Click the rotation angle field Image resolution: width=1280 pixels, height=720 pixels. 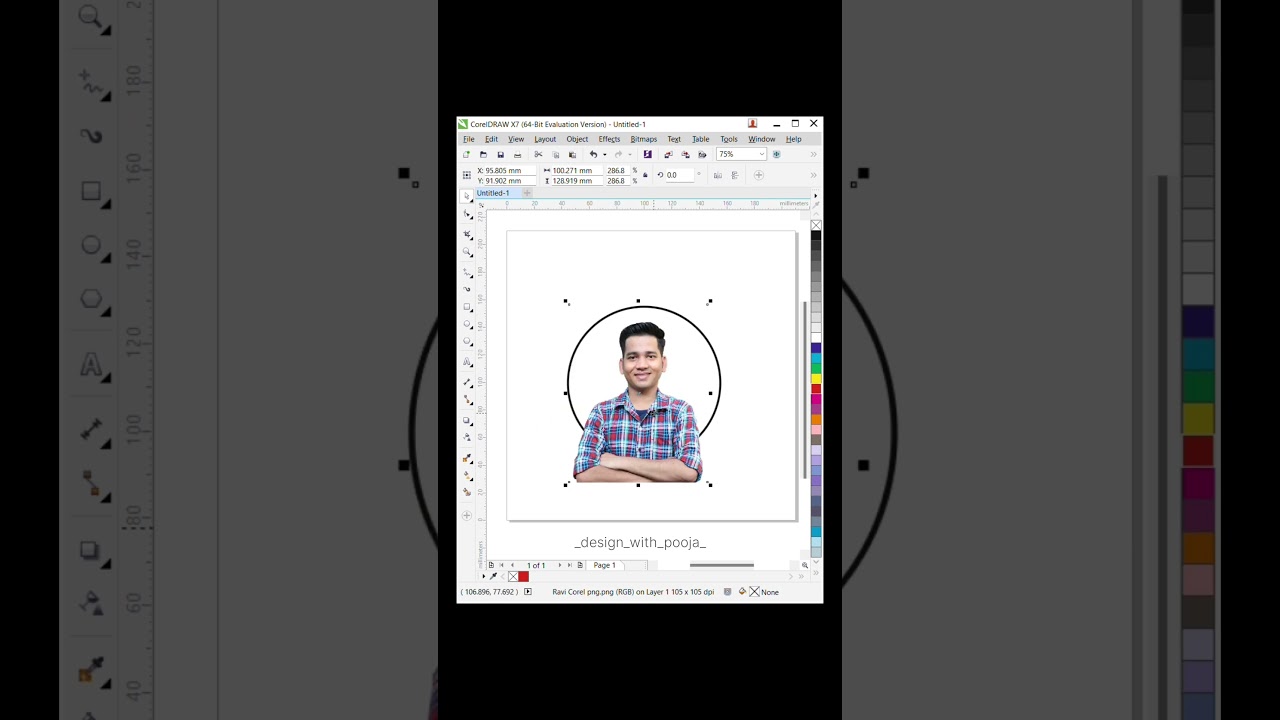[x=679, y=175]
